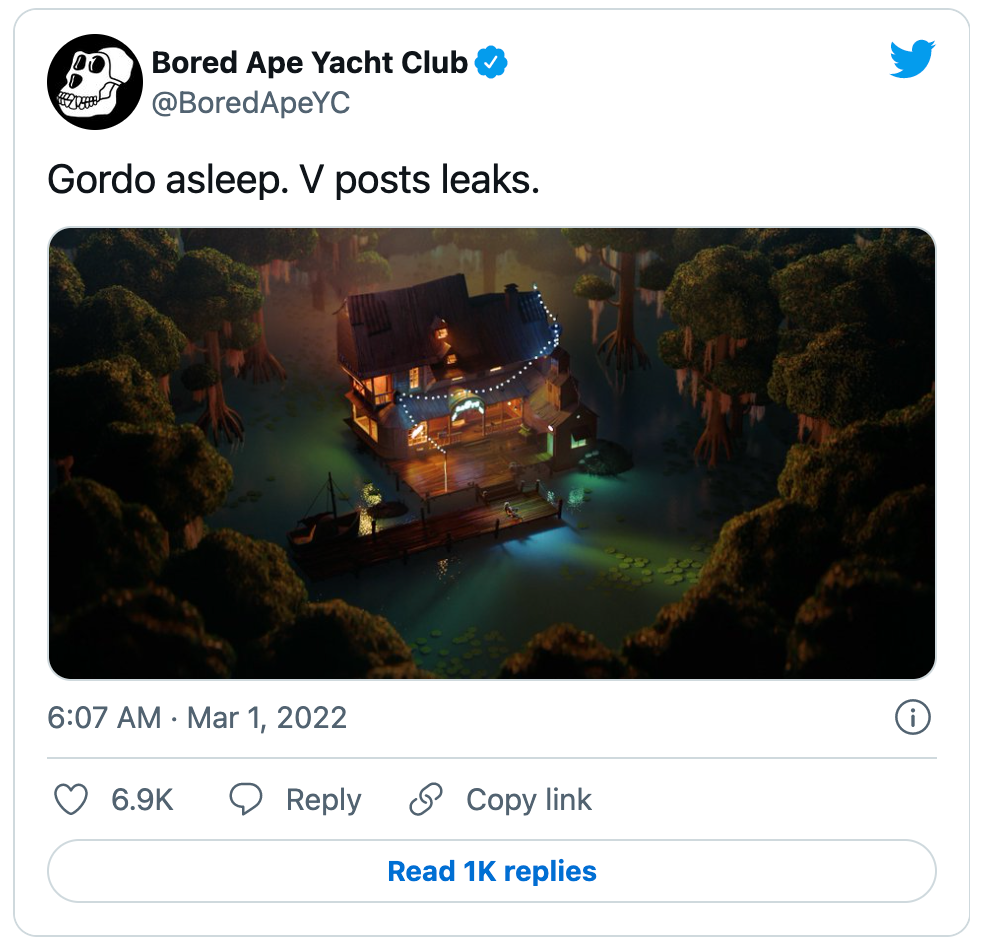
Task: Click the 'Mar 1, 2022' date text
Action: point(266,718)
